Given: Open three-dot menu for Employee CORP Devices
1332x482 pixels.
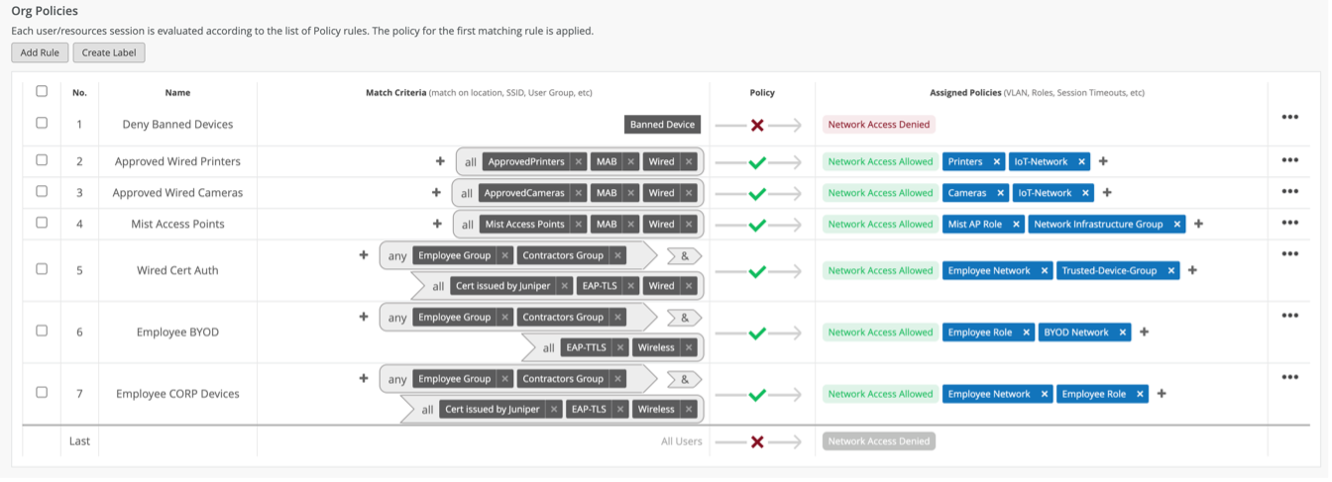Looking at the screenshot, I should (x=1289, y=377).
